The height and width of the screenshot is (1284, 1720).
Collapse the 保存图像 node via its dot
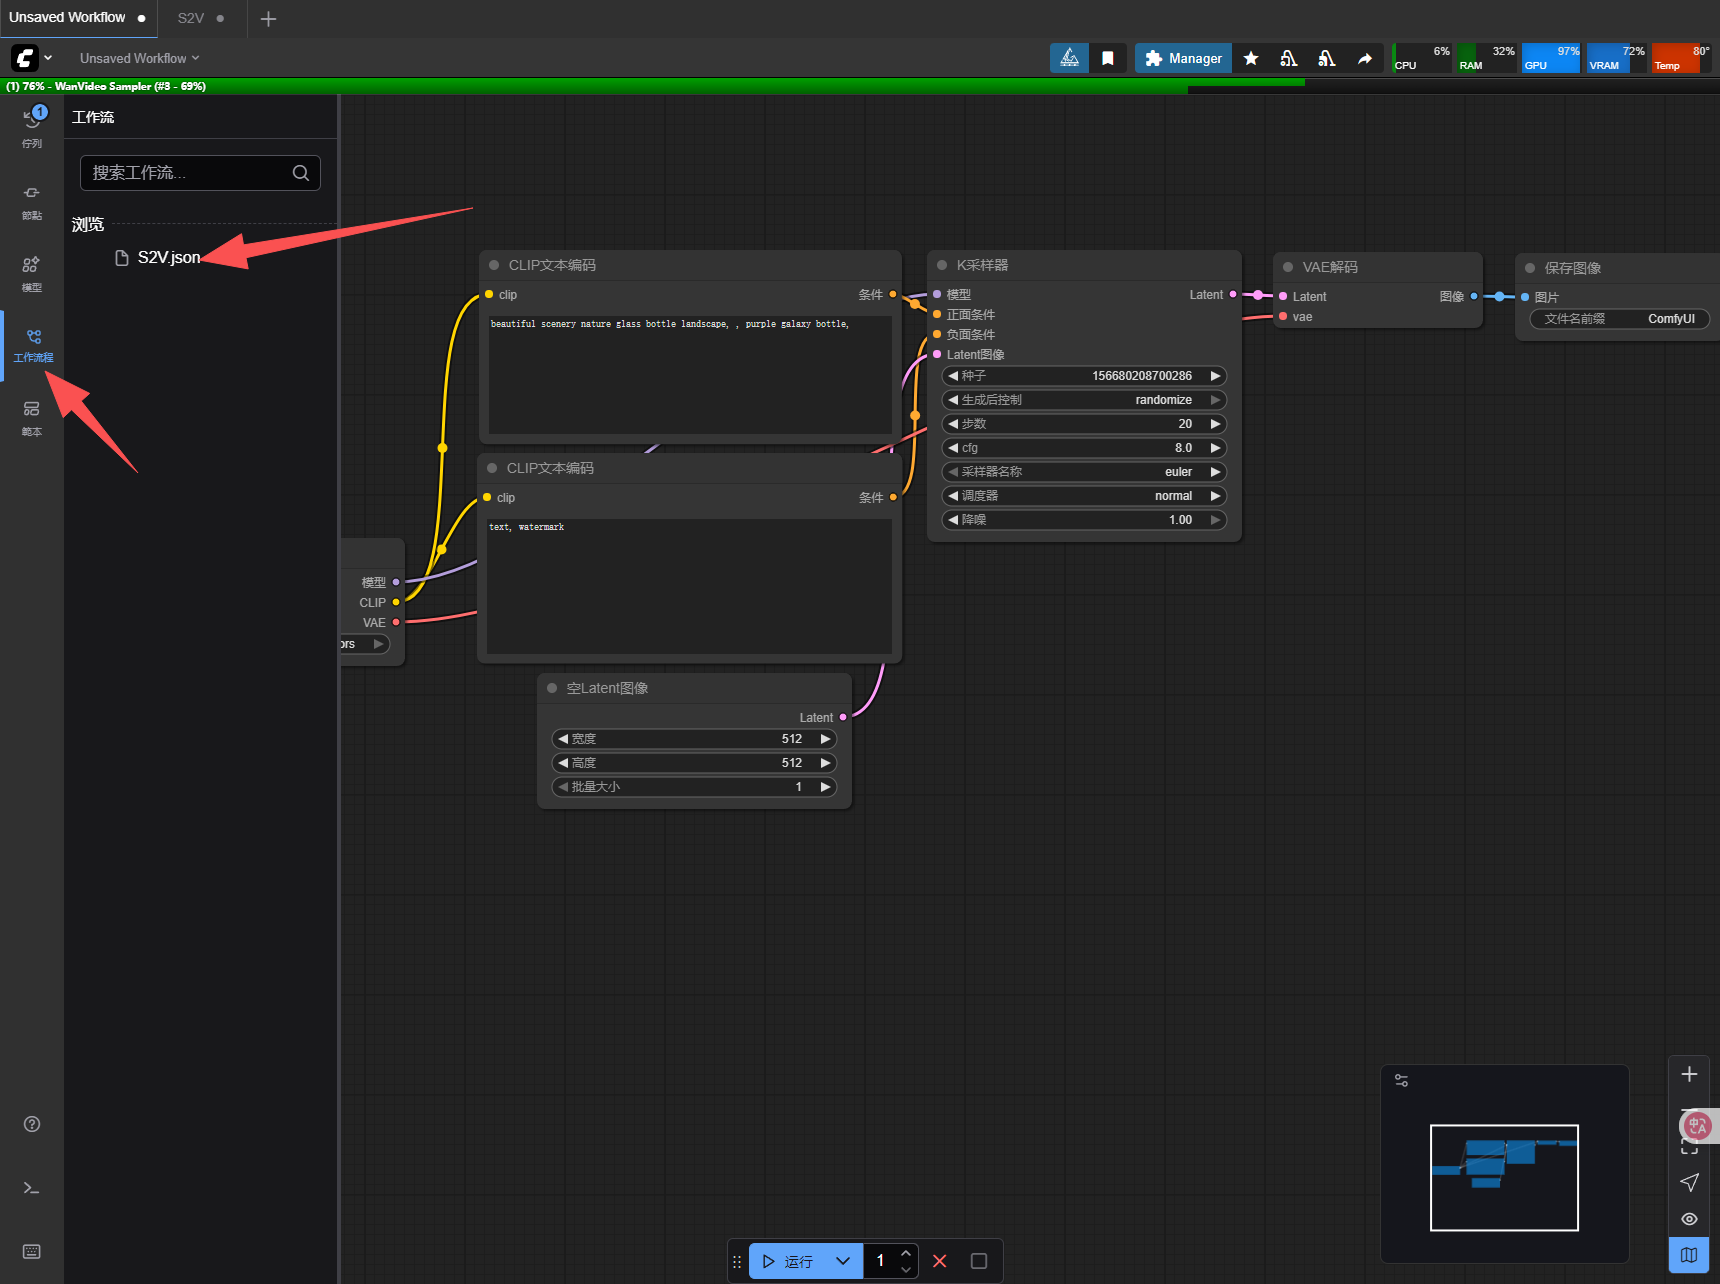coord(1530,268)
